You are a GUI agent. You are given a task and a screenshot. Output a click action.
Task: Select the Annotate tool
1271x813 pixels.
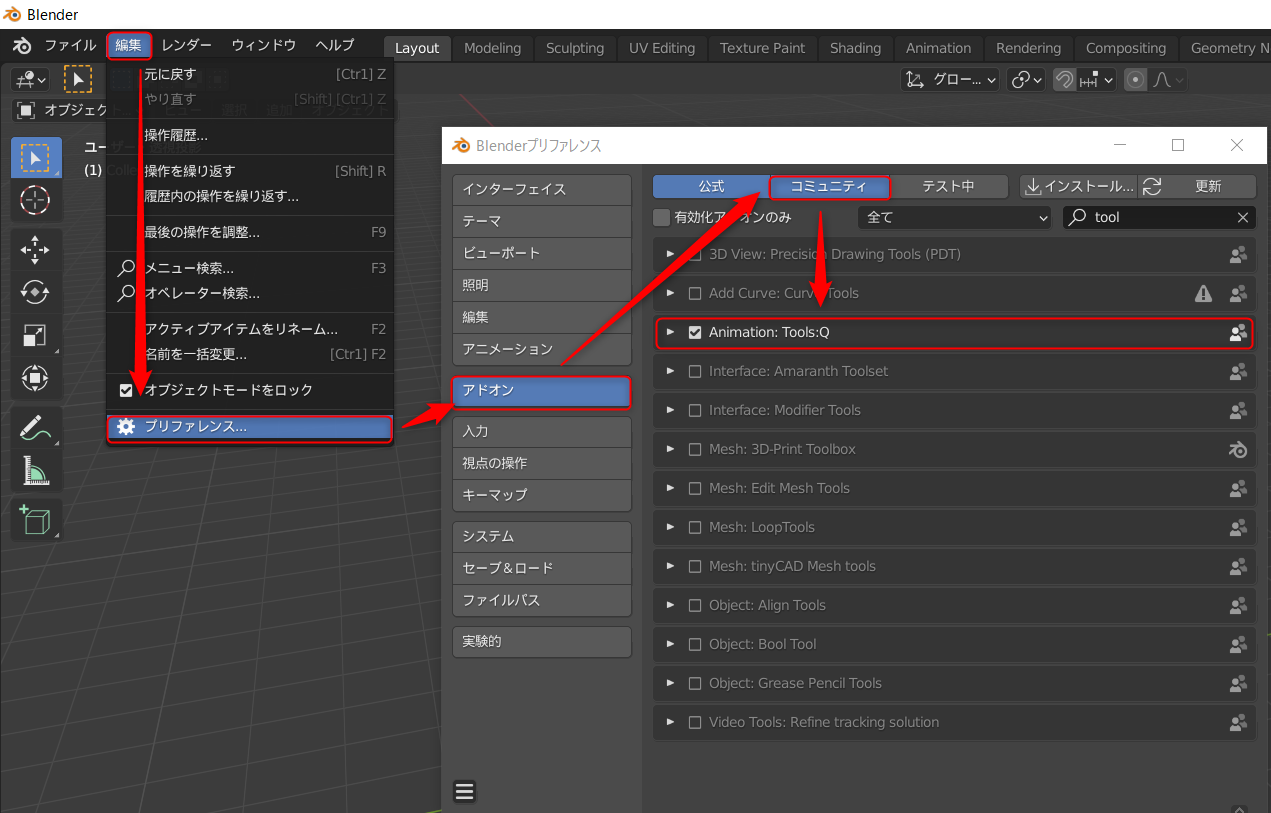tap(36, 428)
